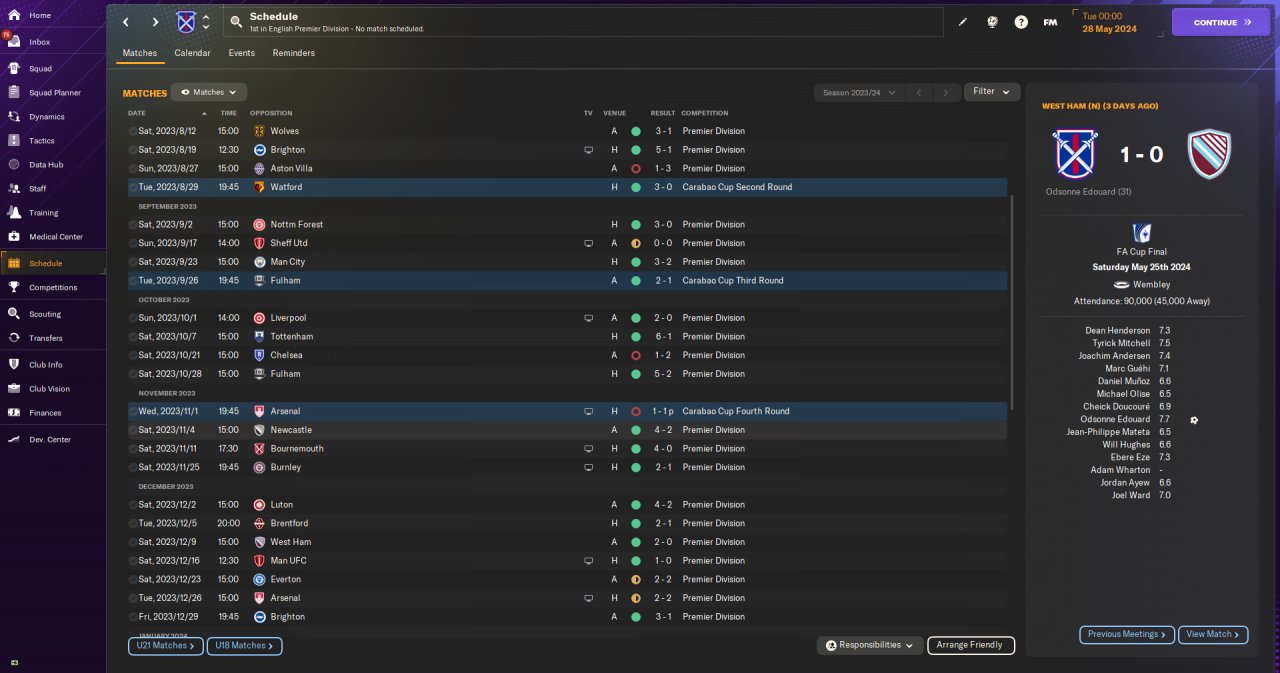Open the Dynamics icon
Screen dimensions: 1280x673
[14, 117]
